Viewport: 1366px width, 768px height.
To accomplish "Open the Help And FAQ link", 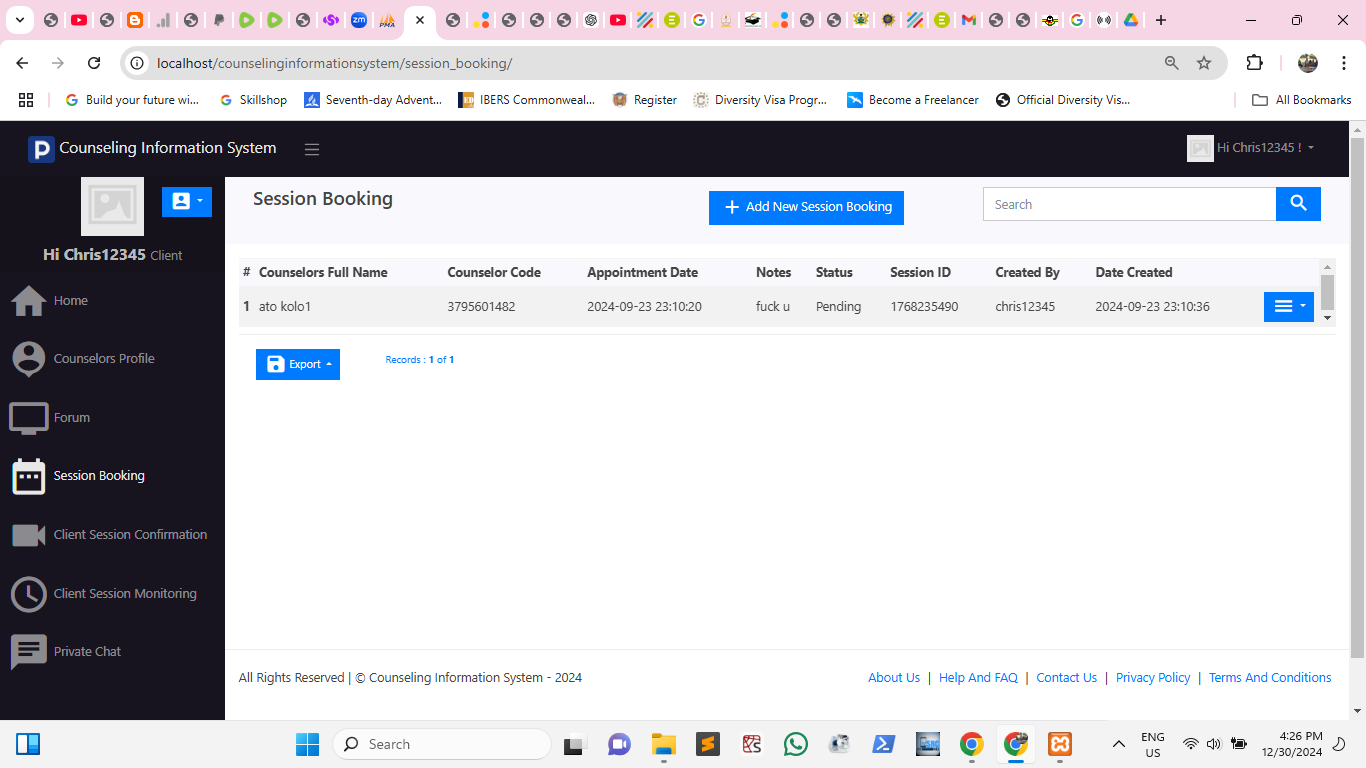I will click(978, 678).
